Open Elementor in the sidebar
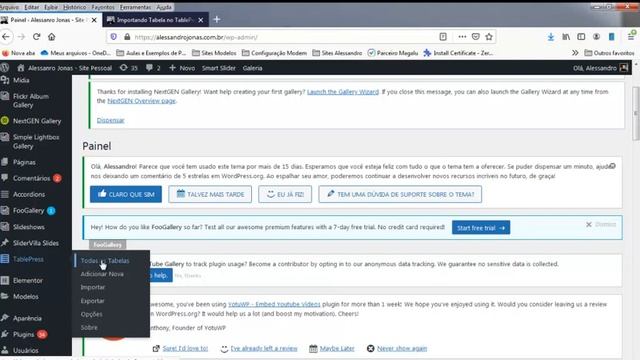Image resolution: width=640 pixels, height=360 pixels. coord(28,281)
